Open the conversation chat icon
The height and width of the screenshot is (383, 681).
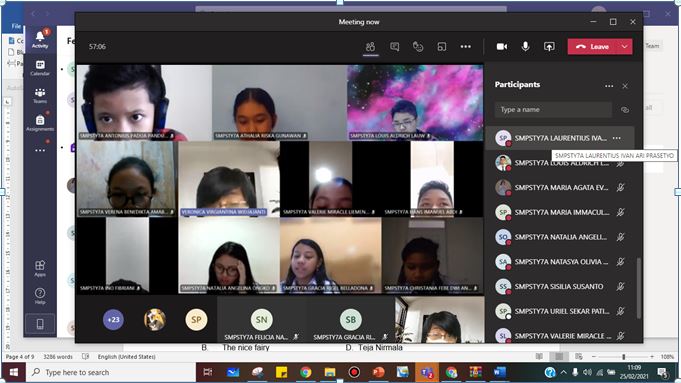[394, 46]
